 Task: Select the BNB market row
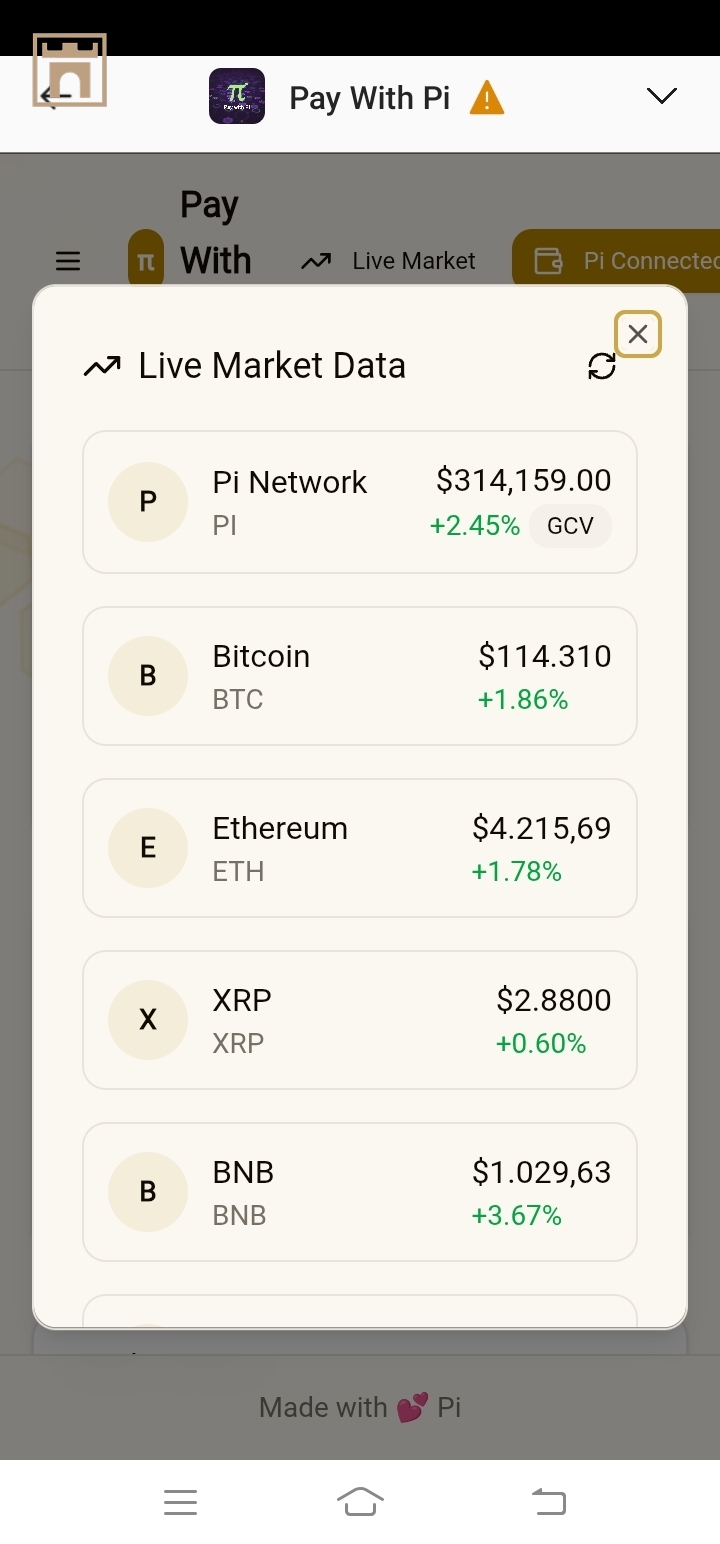click(x=359, y=1192)
